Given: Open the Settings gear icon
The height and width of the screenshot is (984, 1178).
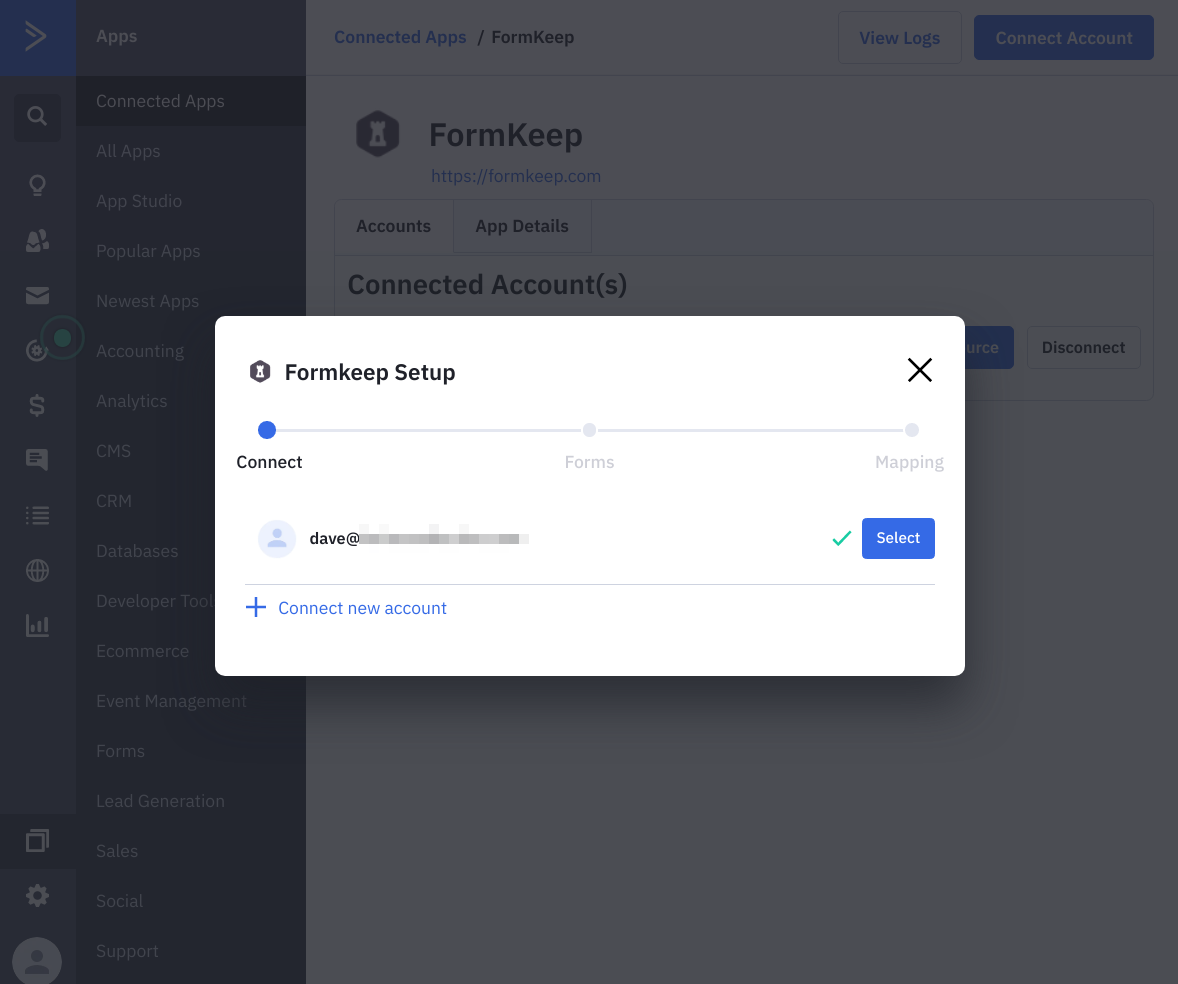Looking at the screenshot, I should tap(37, 895).
